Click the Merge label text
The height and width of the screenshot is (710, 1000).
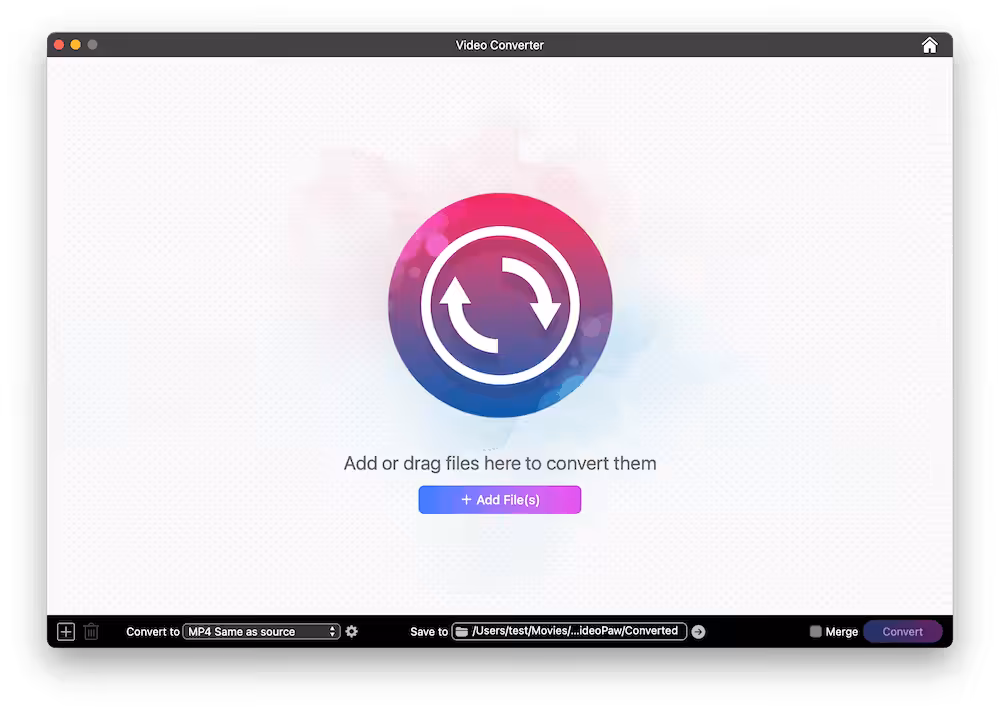[x=842, y=632]
